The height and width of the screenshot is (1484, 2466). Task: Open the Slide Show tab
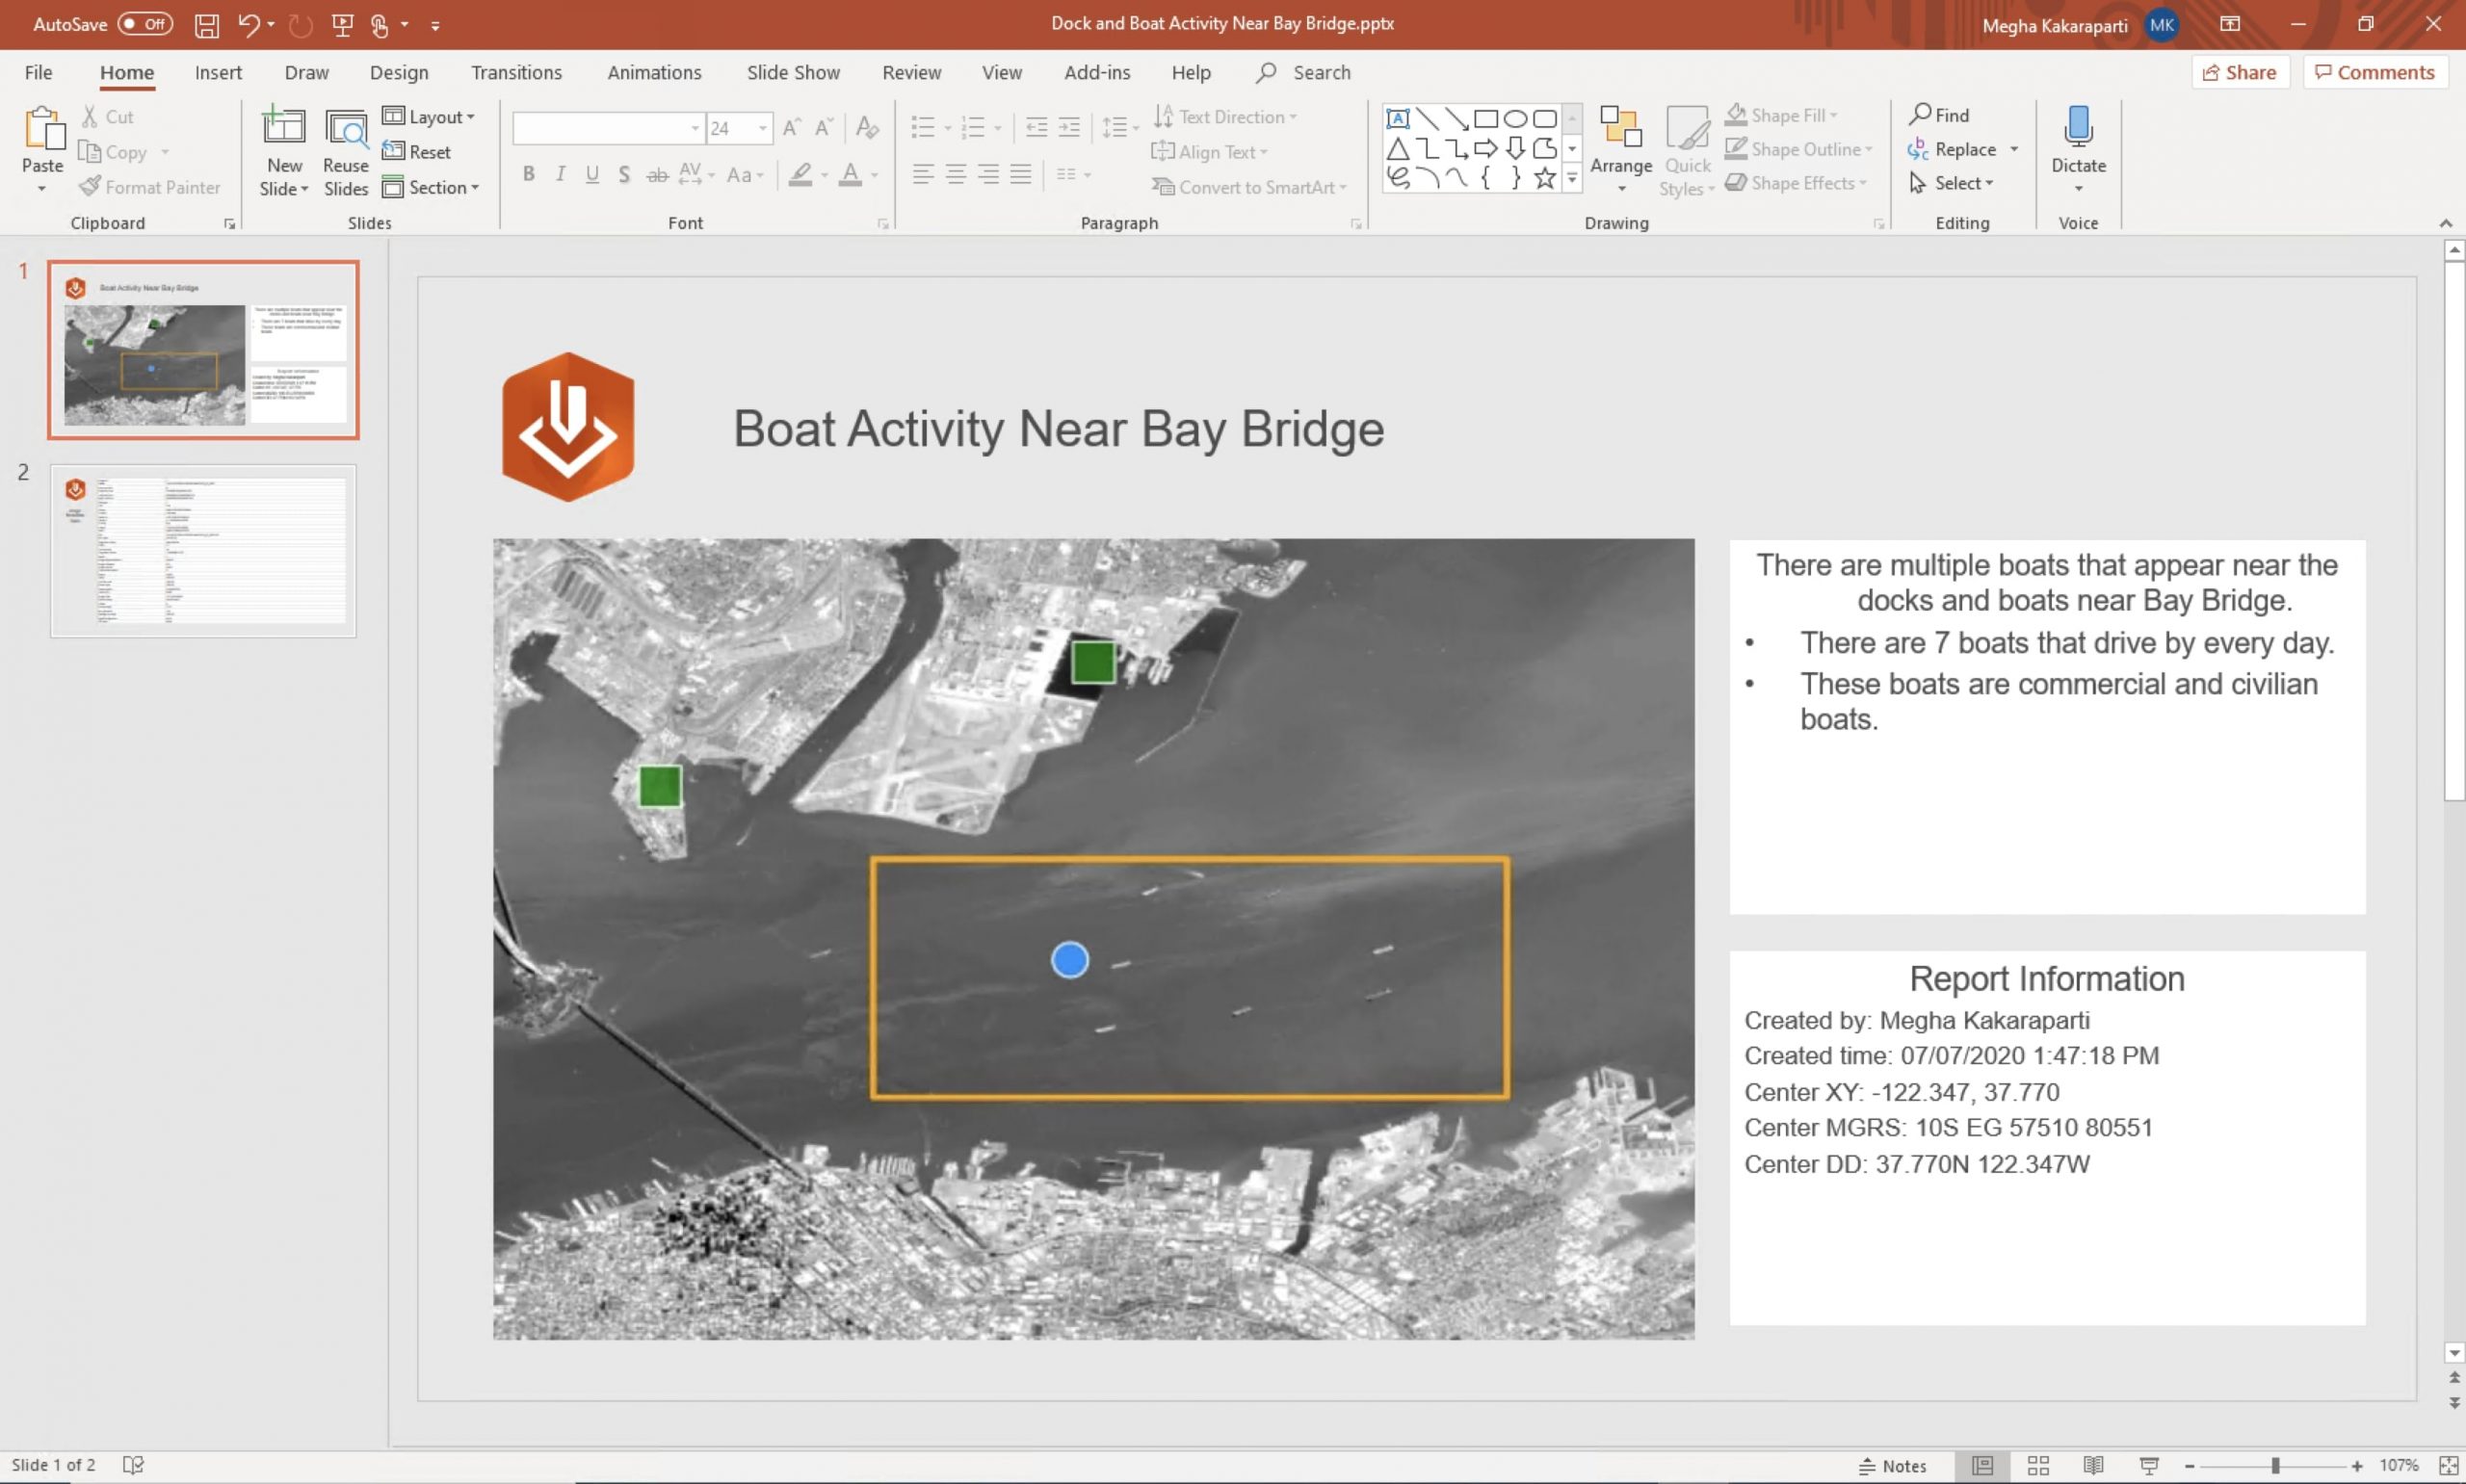[792, 72]
